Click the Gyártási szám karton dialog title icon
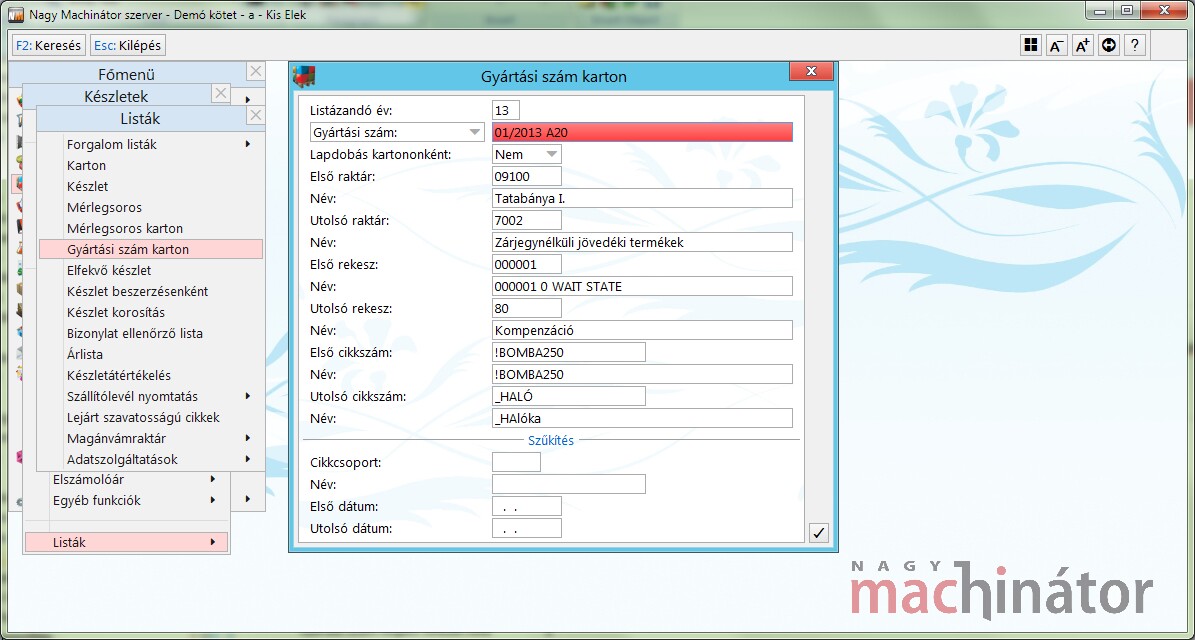 (304, 76)
